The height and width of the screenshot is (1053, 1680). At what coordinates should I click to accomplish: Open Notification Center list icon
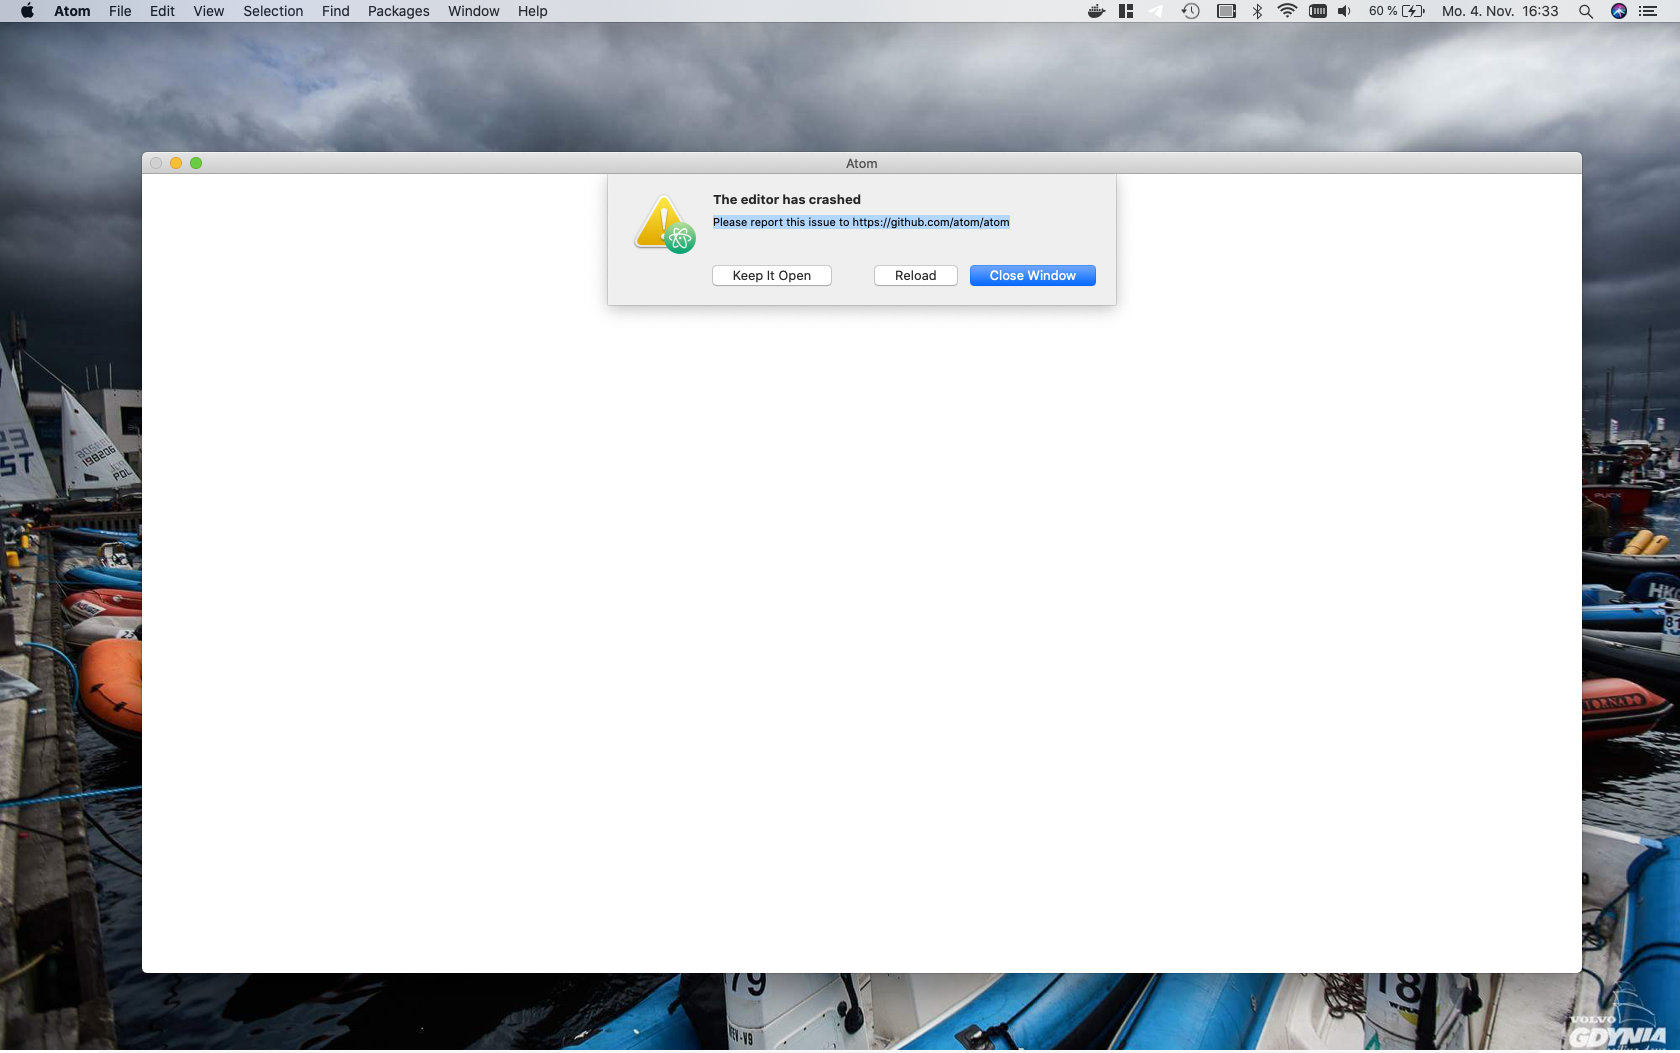click(1648, 11)
